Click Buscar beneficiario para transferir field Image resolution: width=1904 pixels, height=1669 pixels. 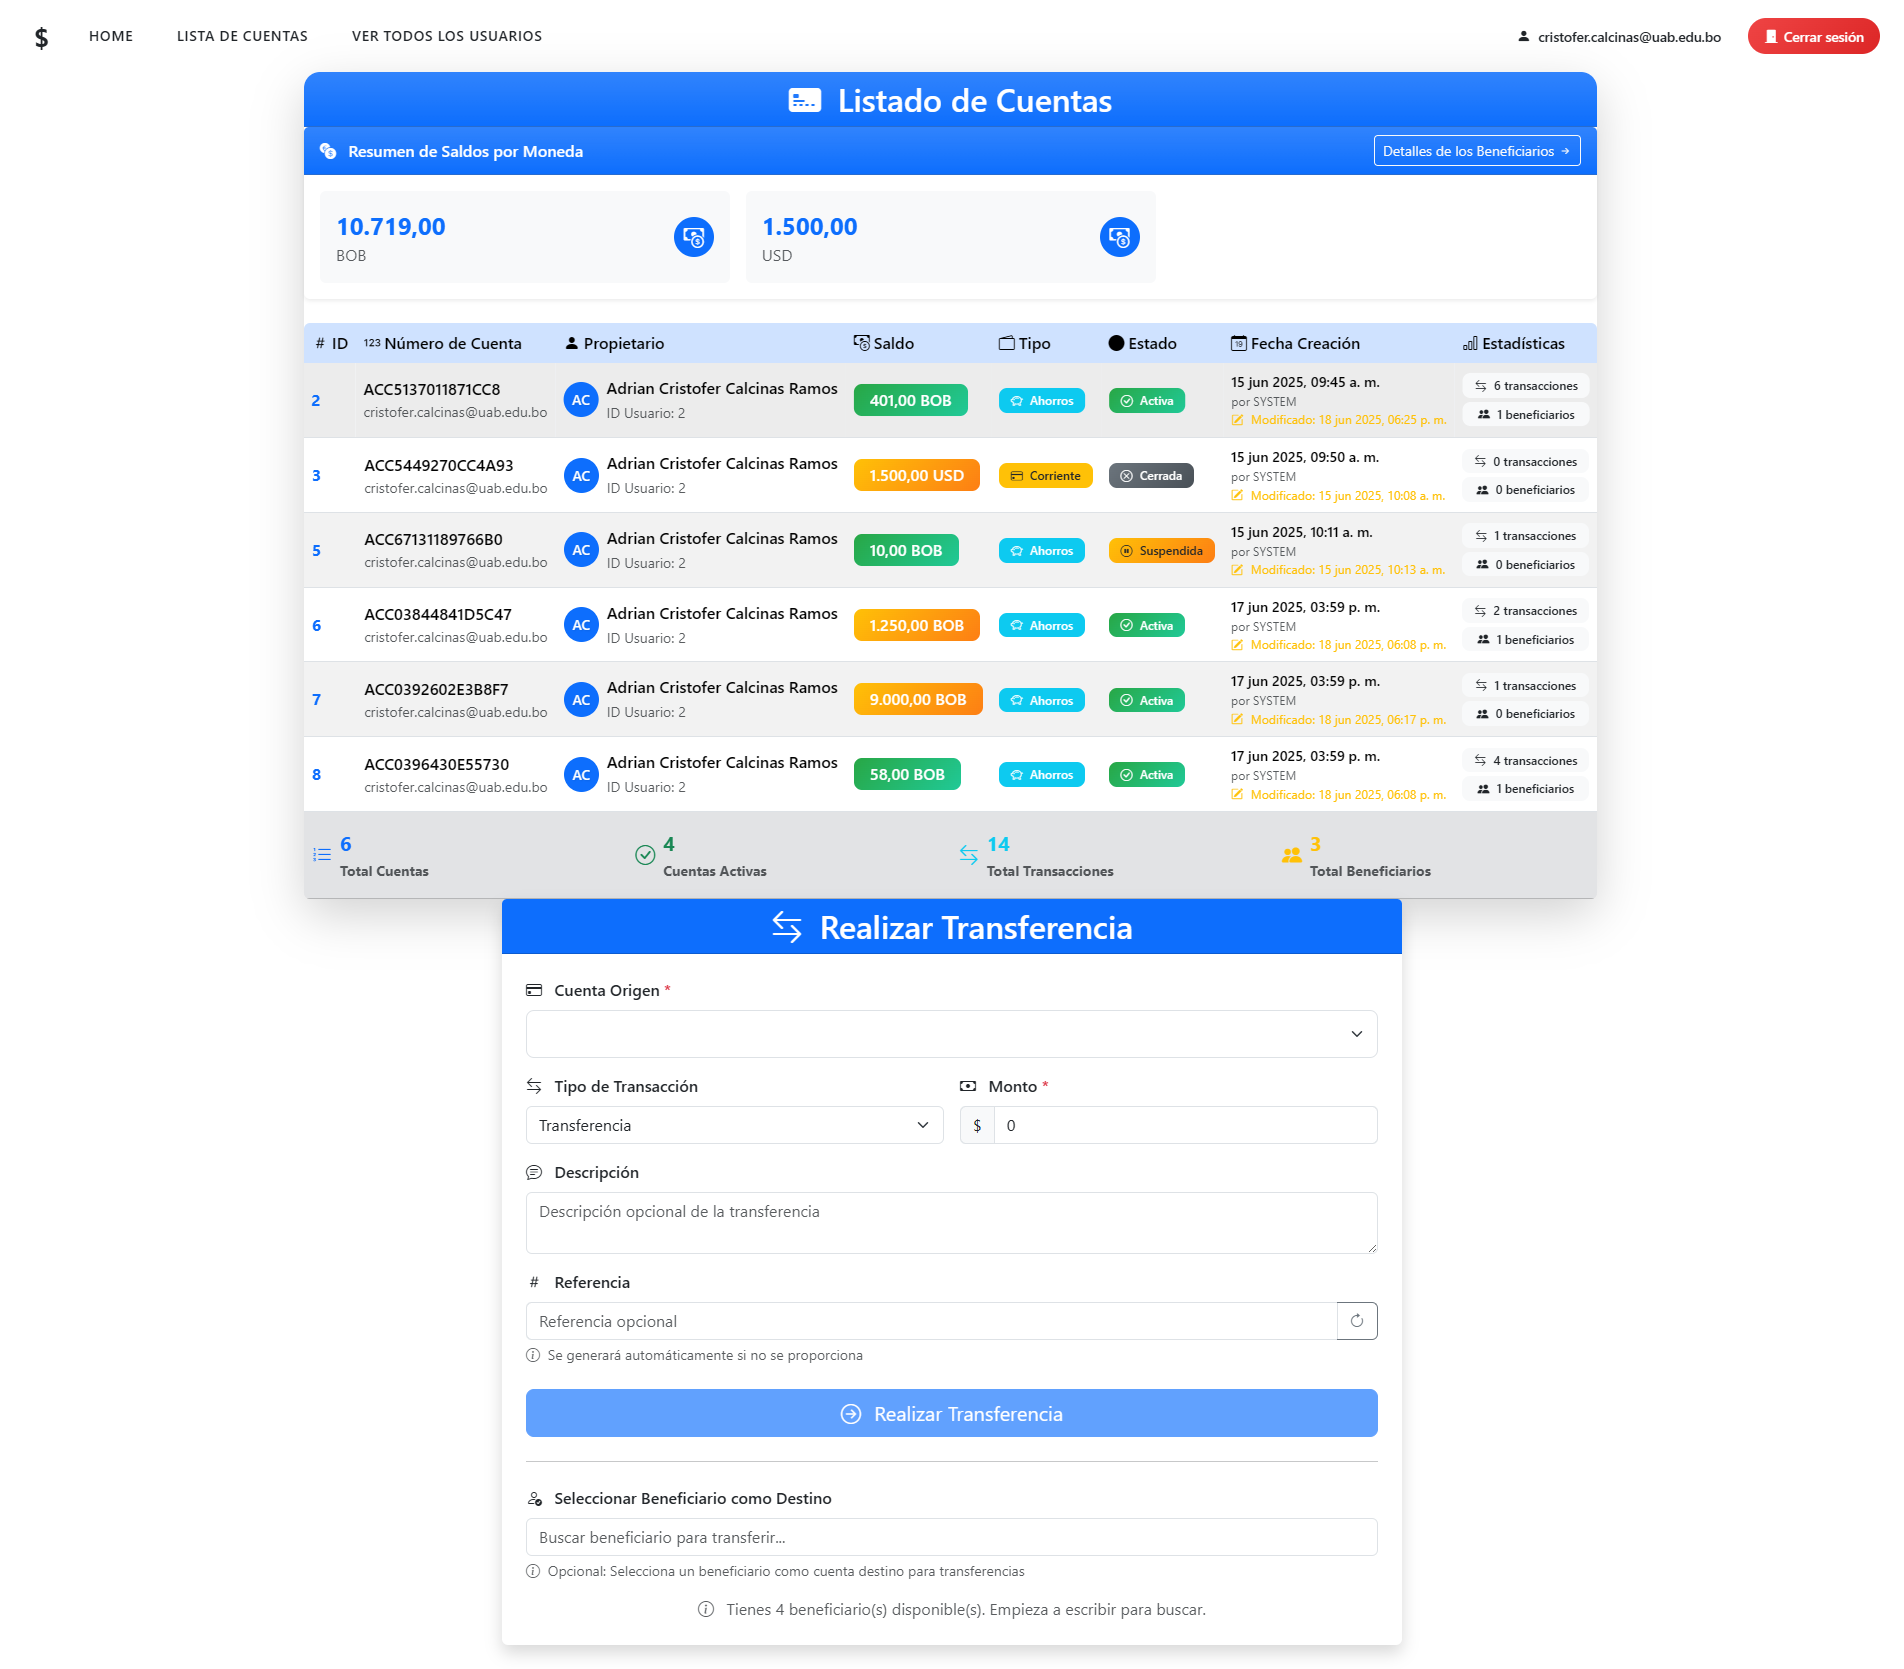tap(951, 1537)
